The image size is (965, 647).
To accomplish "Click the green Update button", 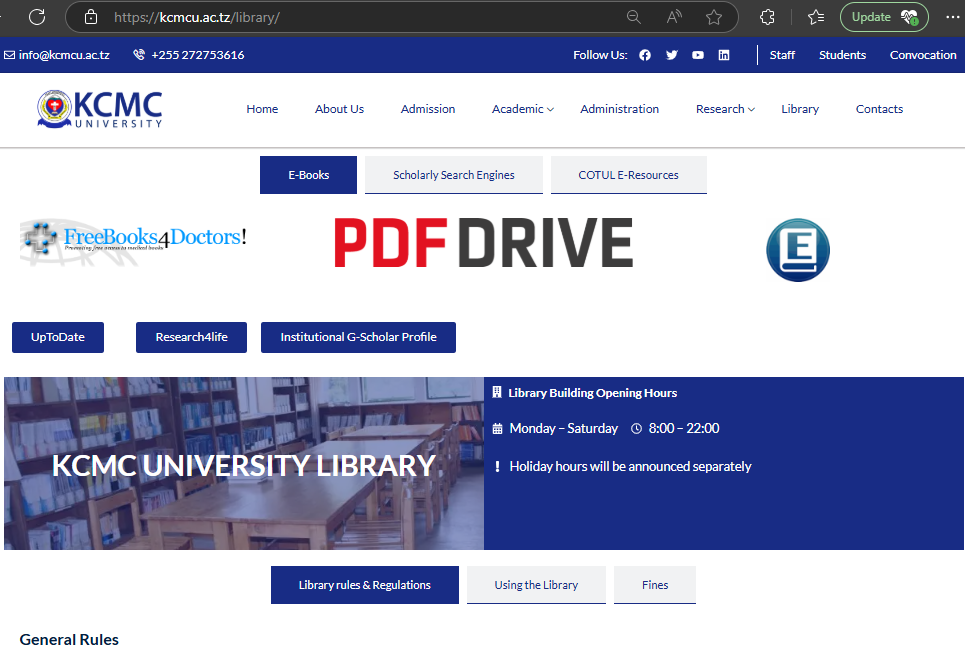I will [x=884, y=17].
